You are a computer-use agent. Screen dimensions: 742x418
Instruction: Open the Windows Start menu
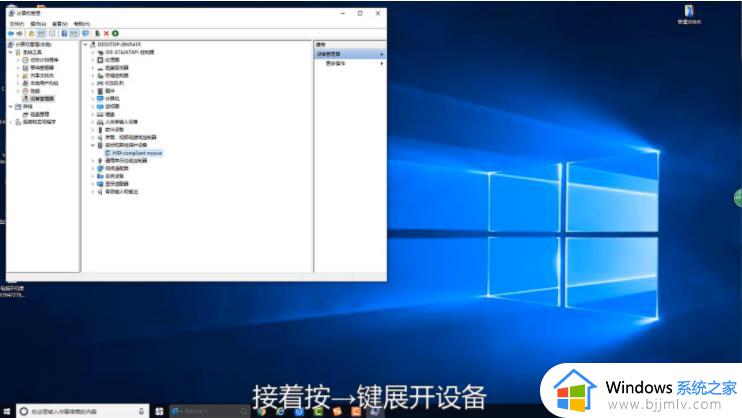[7, 411]
